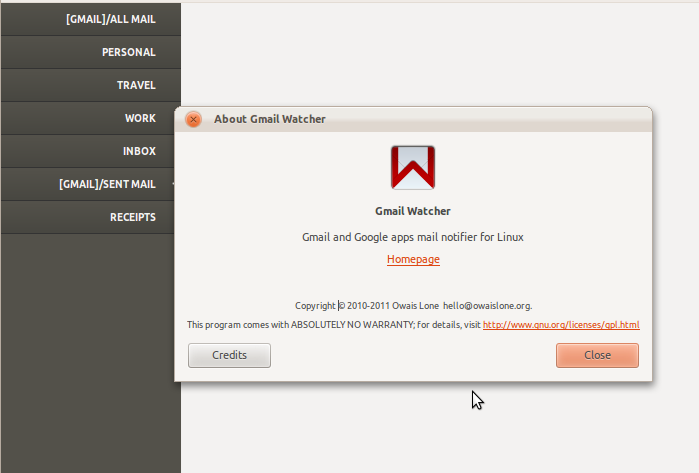Open the WORK label
699x473 pixels.
tap(88, 118)
